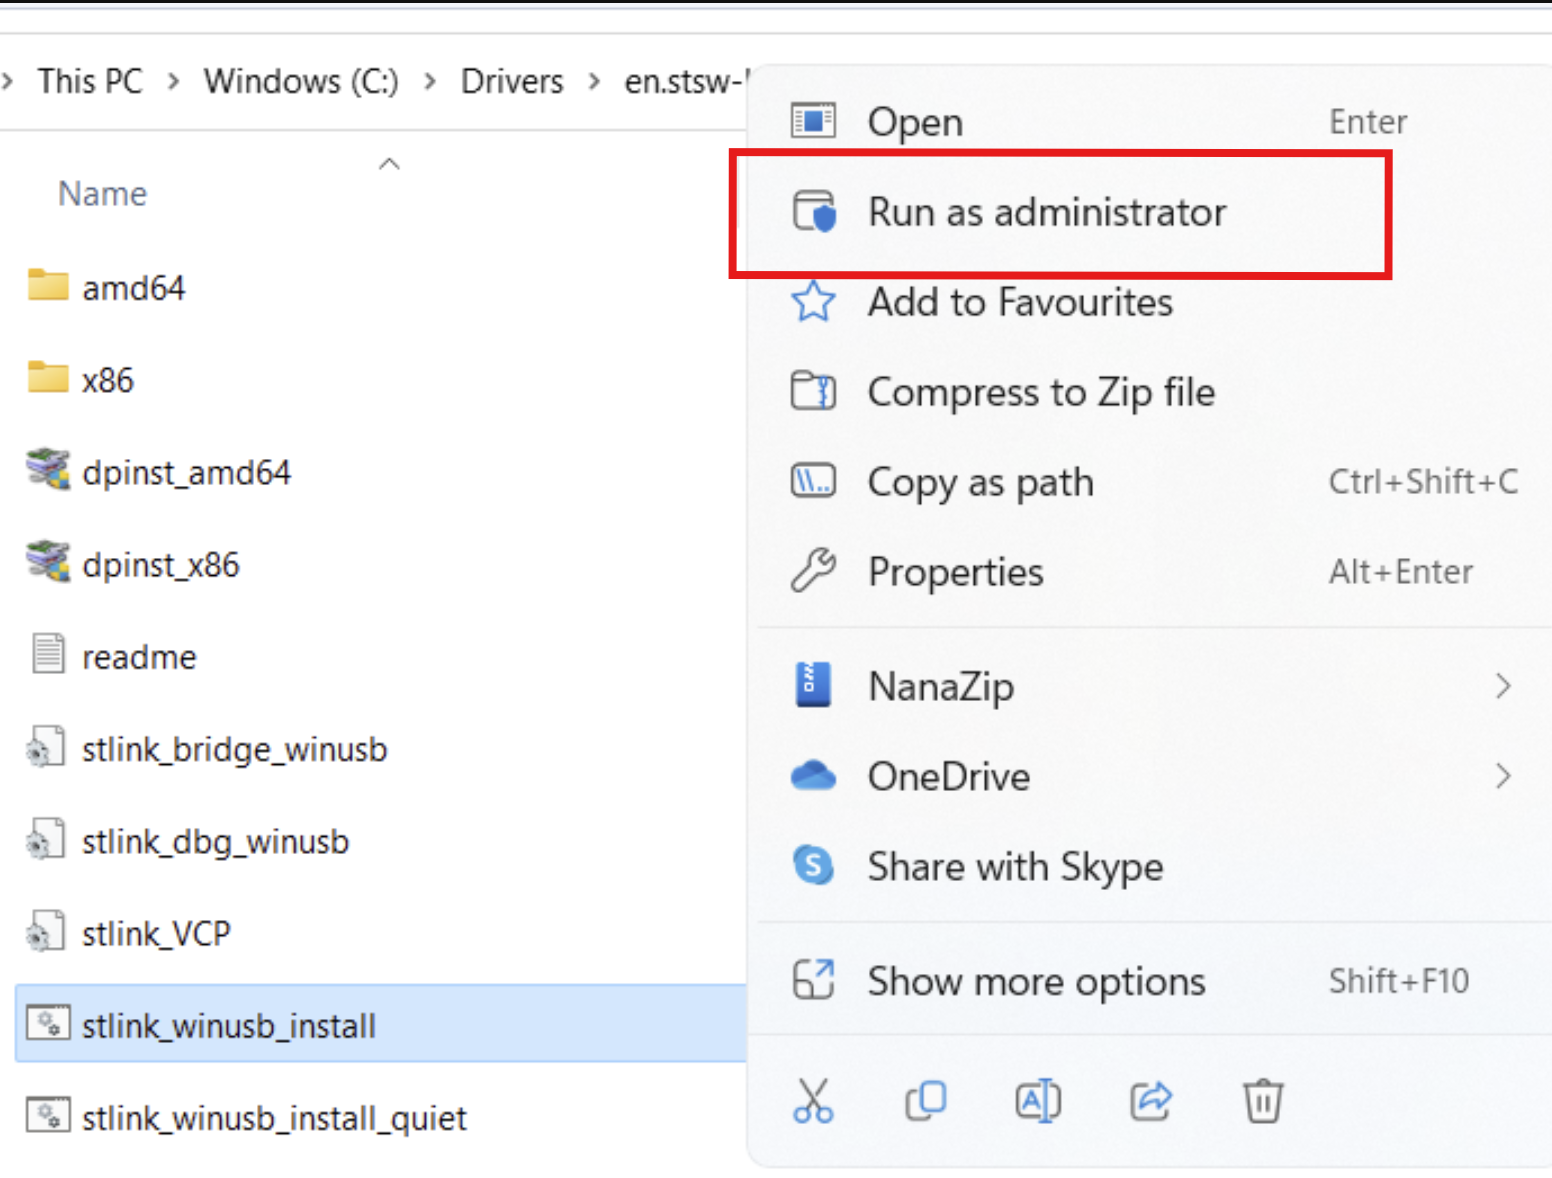The image size is (1552, 1178).
Task: Select the stlink_VCP file name
Action: [x=156, y=934]
